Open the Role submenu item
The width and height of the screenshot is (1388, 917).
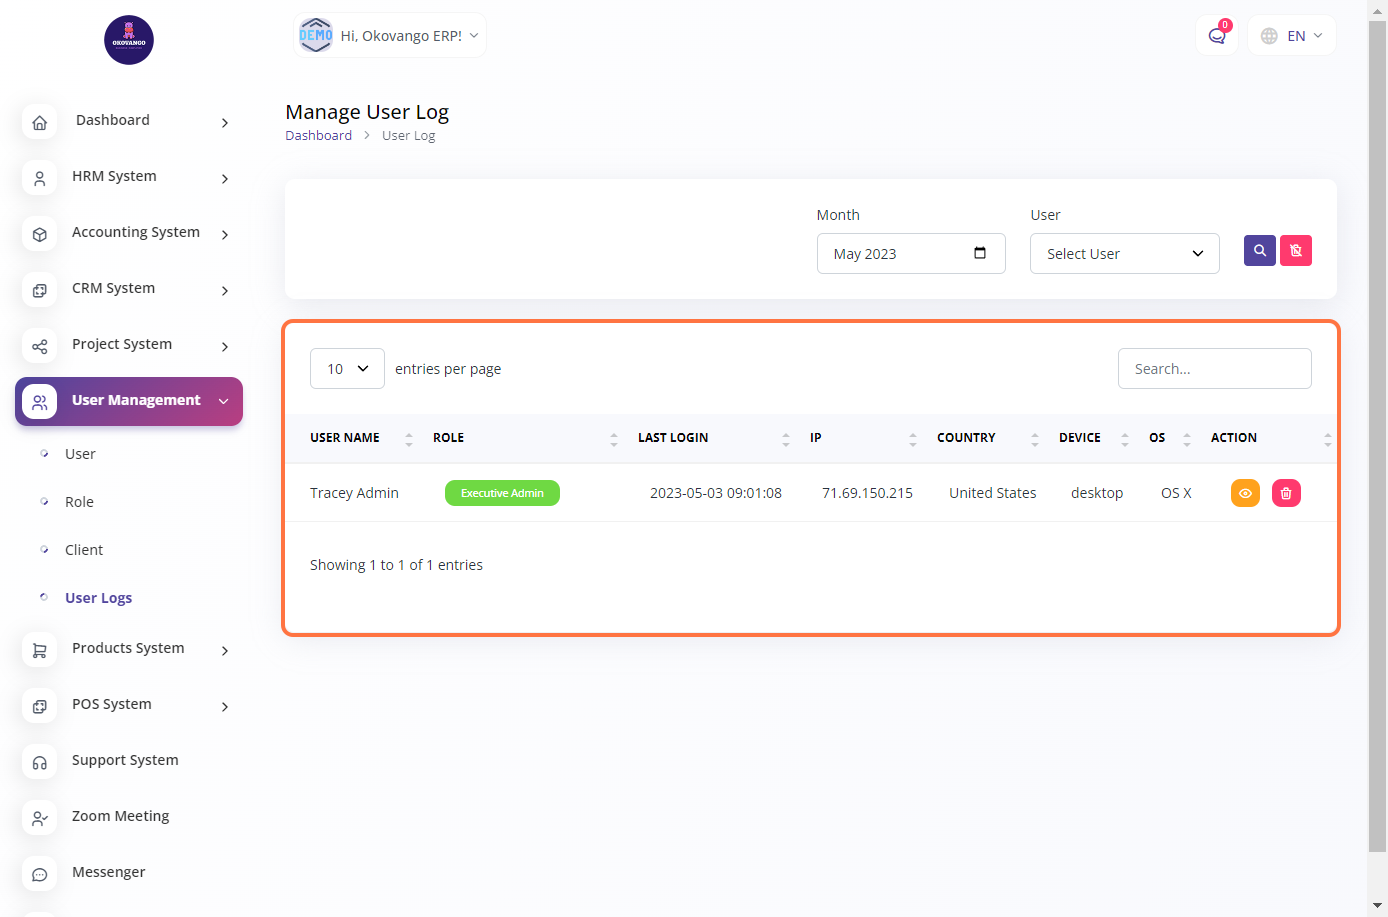pos(79,502)
